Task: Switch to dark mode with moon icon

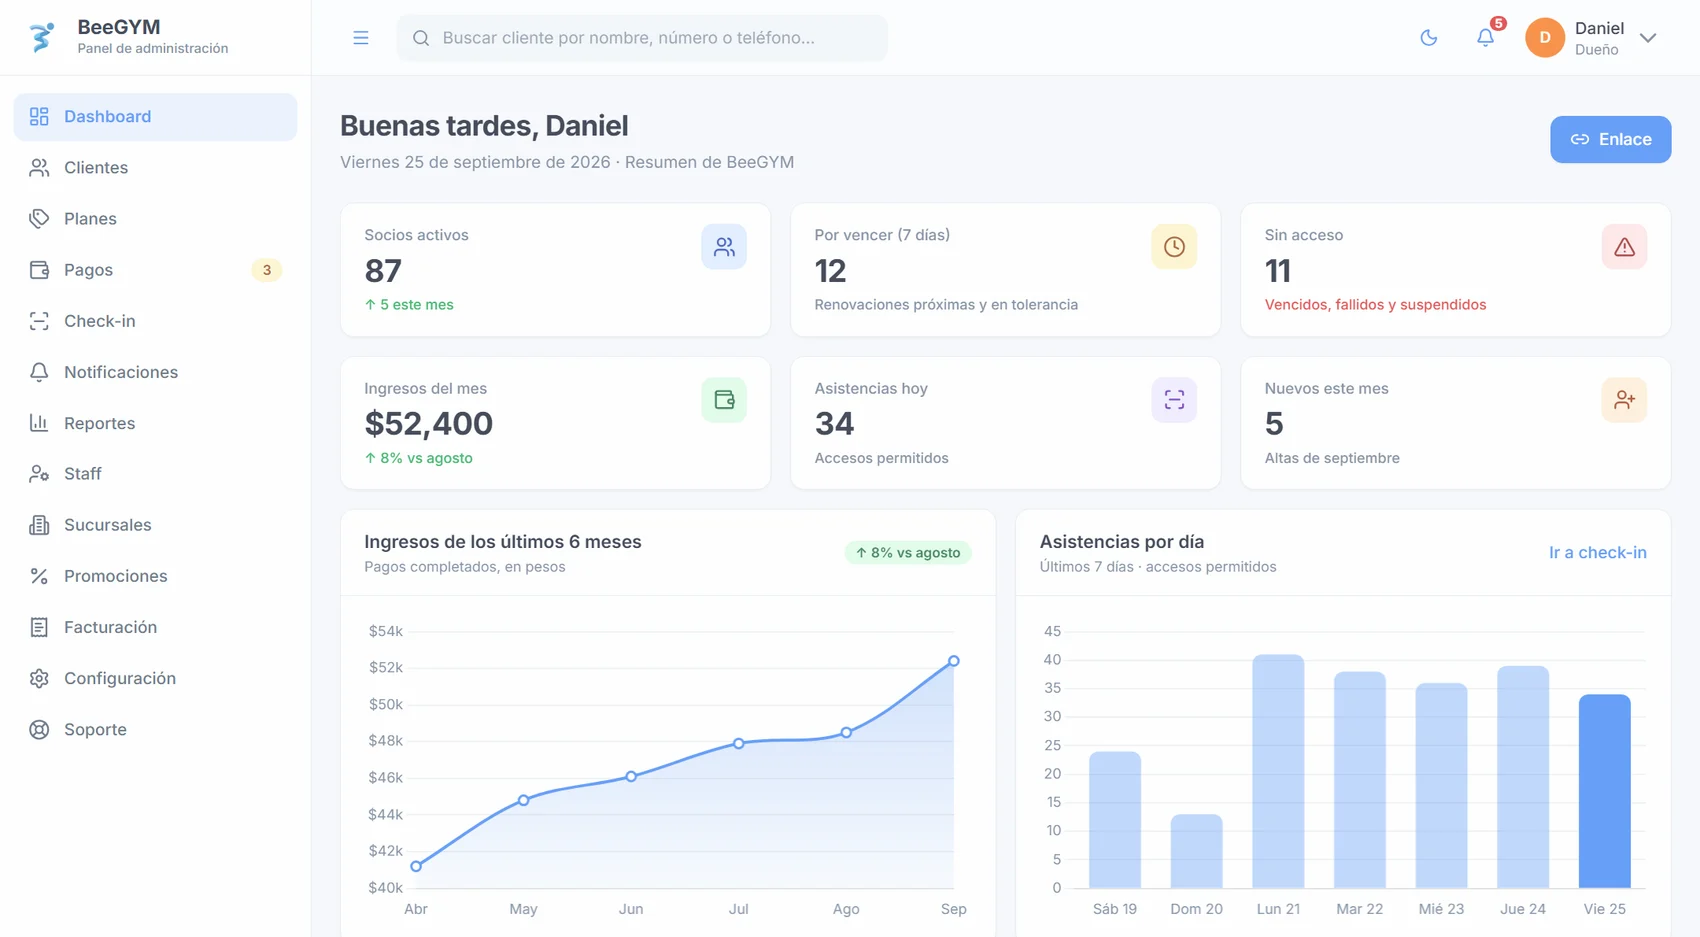Action: tap(1429, 38)
